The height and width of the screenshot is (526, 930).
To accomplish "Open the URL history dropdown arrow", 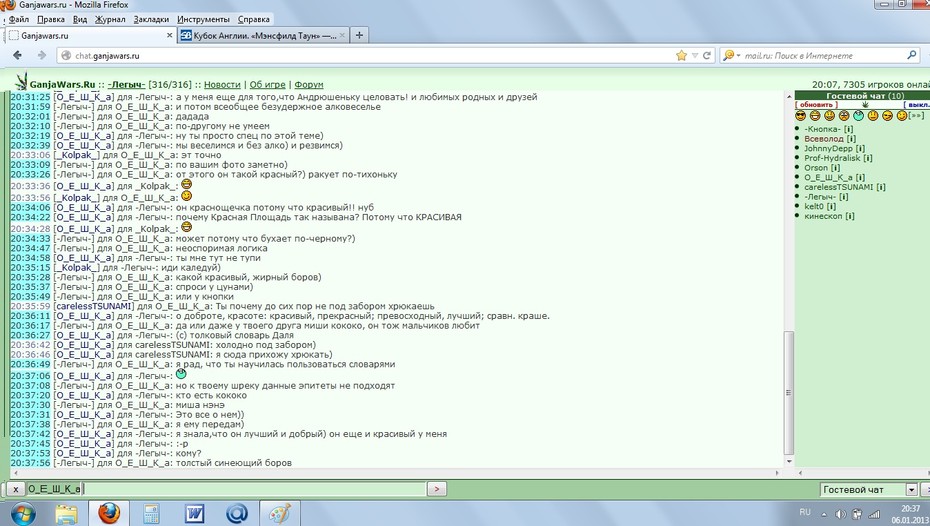I will pos(695,56).
